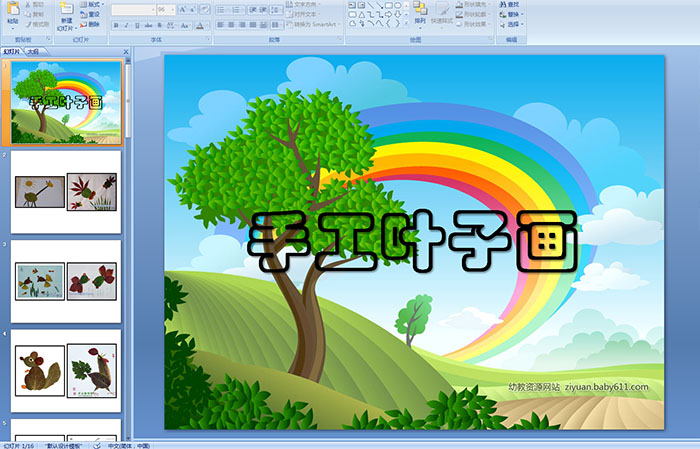This screenshot has width=700, height=449.
Task: Click Convert to SmartArt button
Action: 313,24
